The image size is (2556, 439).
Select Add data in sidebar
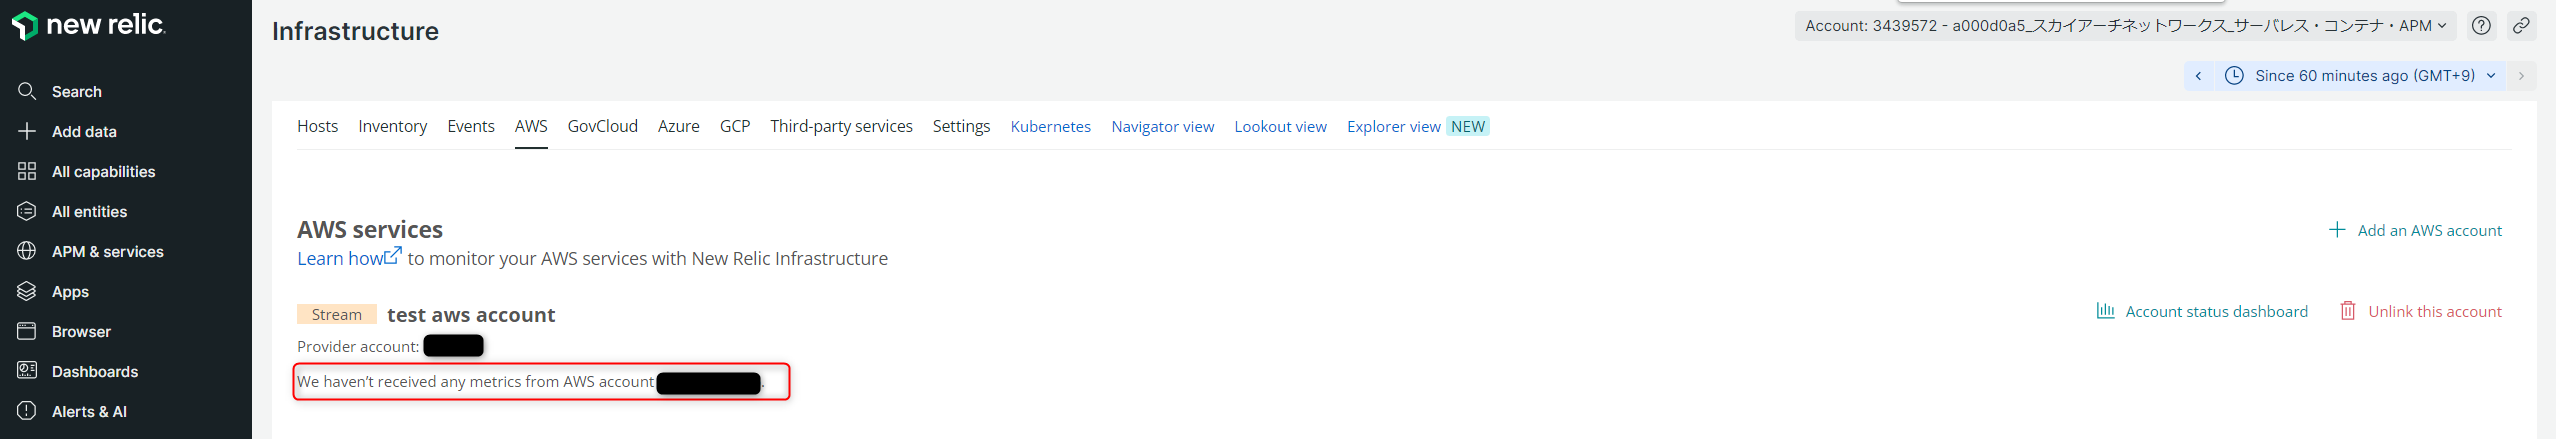click(x=84, y=132)
